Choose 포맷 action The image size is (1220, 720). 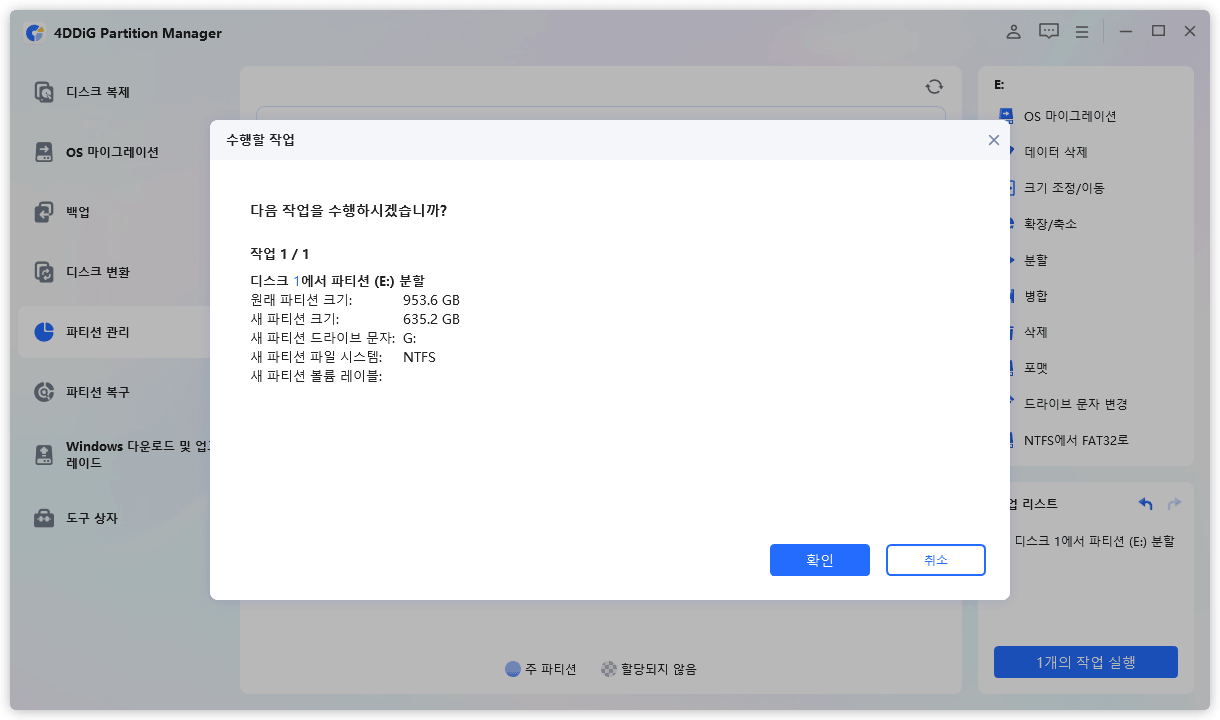(x=1036, y=368)
